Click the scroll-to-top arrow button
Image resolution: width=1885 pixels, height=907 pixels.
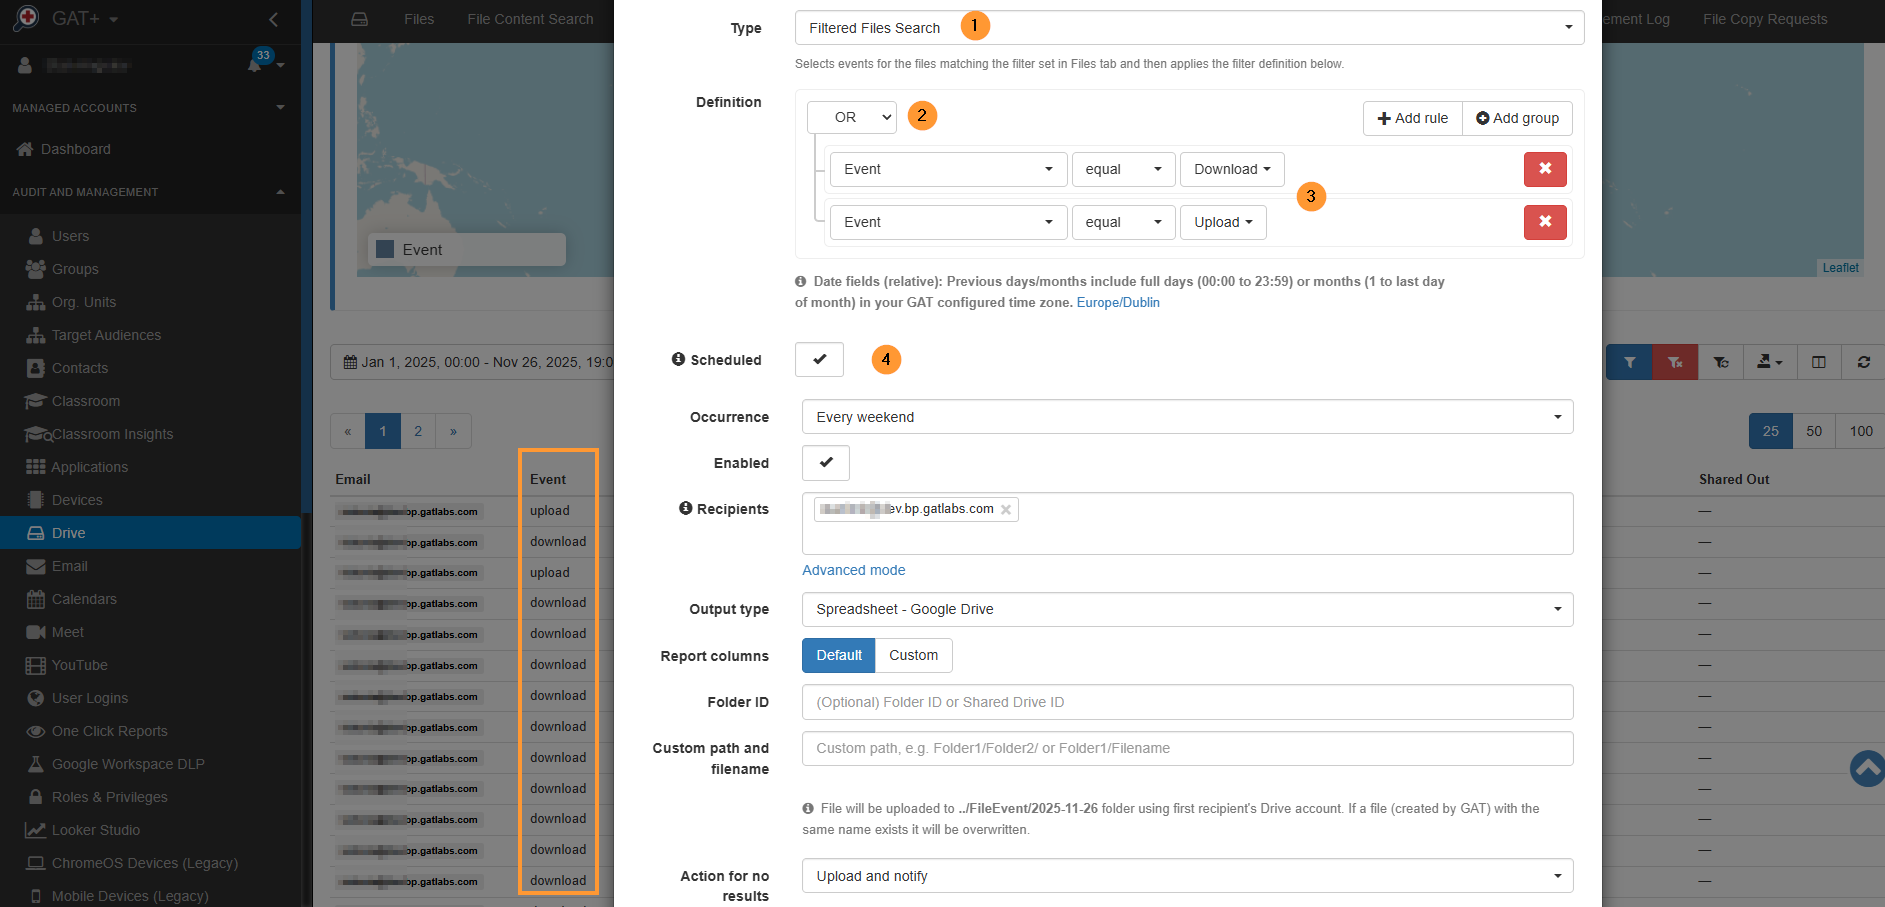[1866, 768]
